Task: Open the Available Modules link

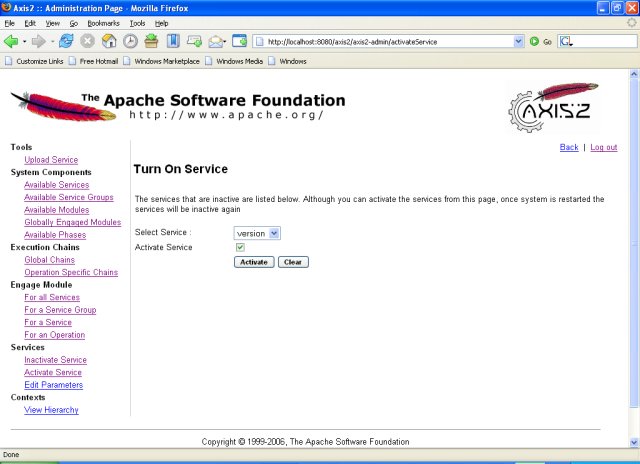Action: (x=56, y=210)
